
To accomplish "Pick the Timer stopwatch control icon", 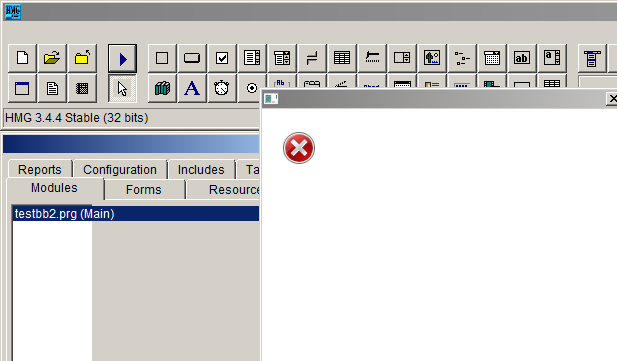I will (222, 88).
